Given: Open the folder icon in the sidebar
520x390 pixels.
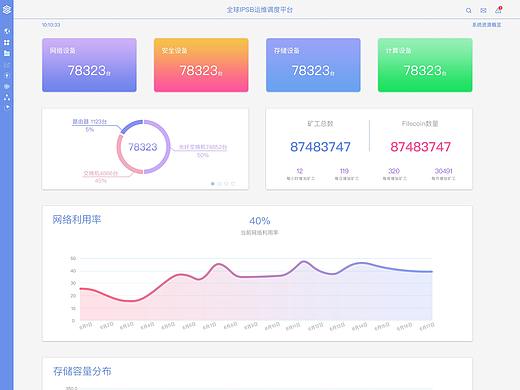Looking at the screenshot, I should point(7,53).
